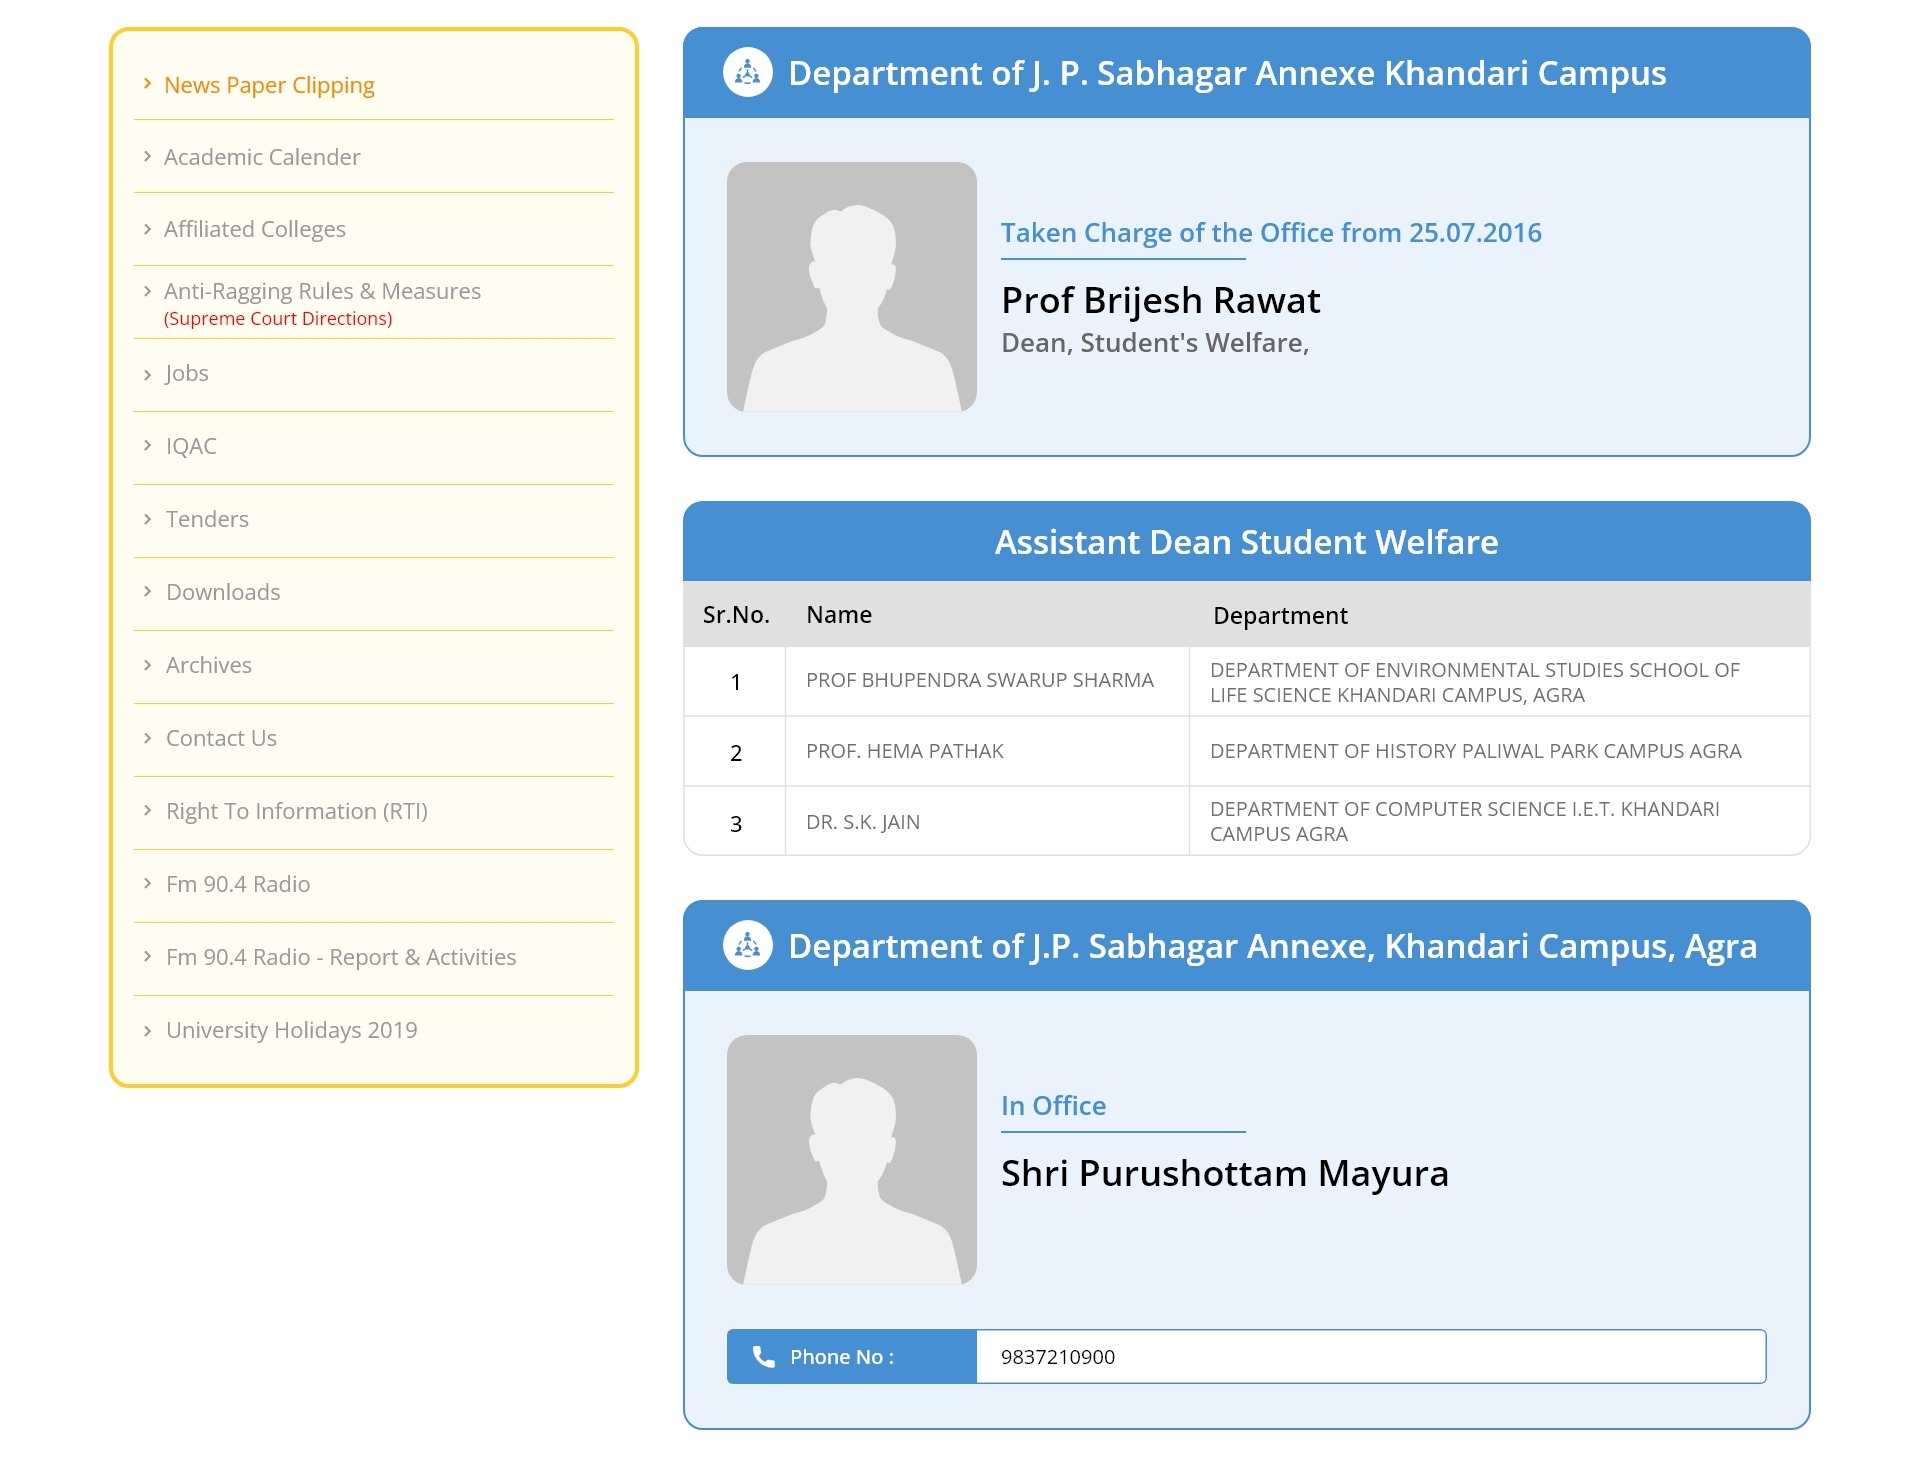This screenshot has height=1478, width=1920.
Task: Click the chevron beside News Paper Clipping
Action: [x=148, y=84]
